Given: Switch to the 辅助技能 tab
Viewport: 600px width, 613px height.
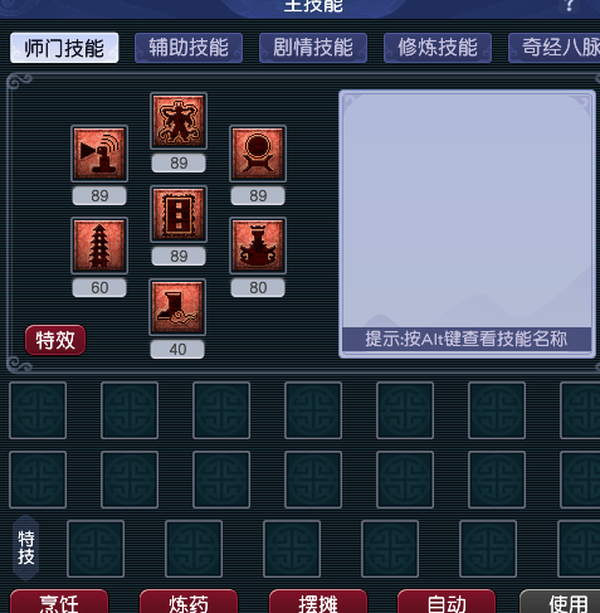Looking at the screenshot, I should pos(188,48).
